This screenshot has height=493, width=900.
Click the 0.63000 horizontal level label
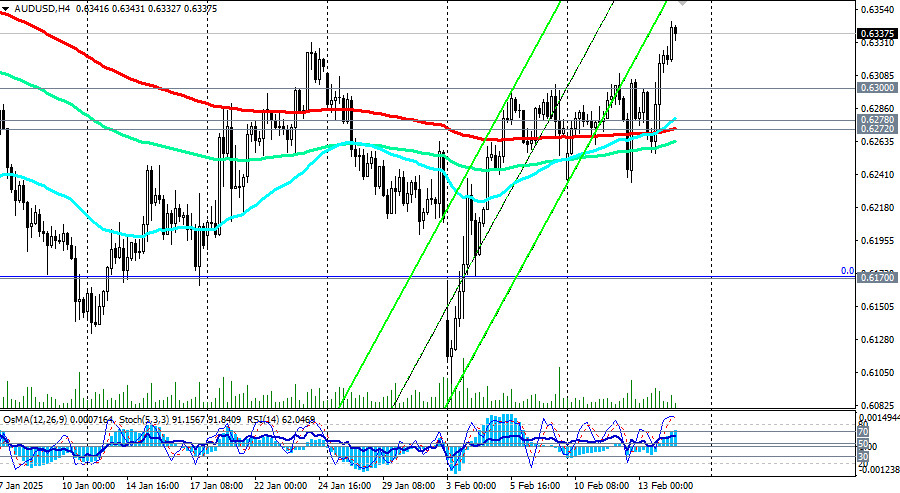point(877,88)
